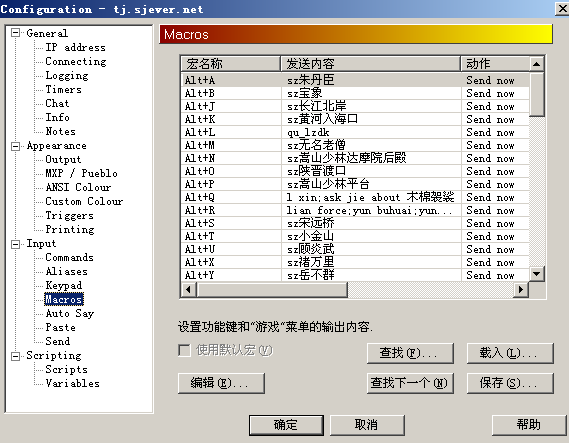
Task: Go to the Triggers page
Action: click(x=69, y=215)
